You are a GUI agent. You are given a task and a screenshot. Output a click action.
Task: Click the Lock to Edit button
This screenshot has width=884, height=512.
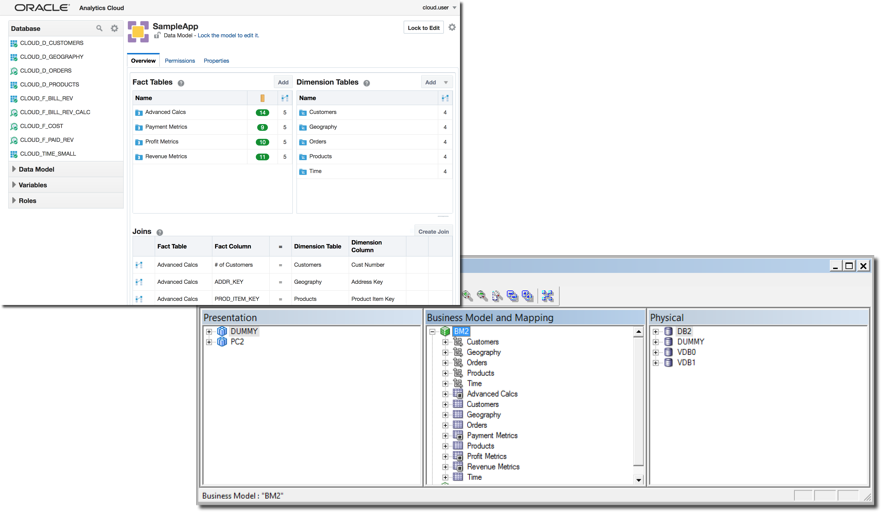pyautogui.click(x=423, y=28)
